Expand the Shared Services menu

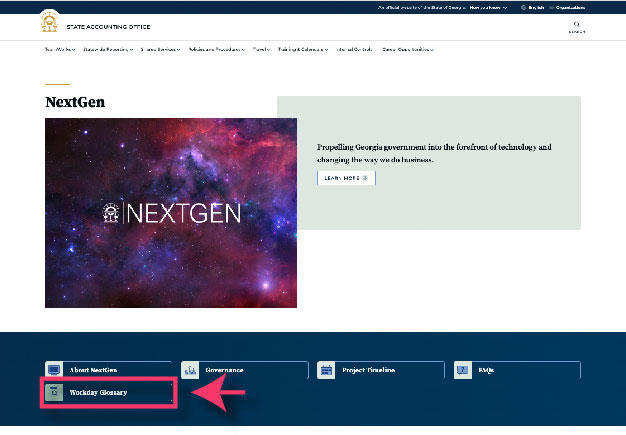(x=160, y=49)
